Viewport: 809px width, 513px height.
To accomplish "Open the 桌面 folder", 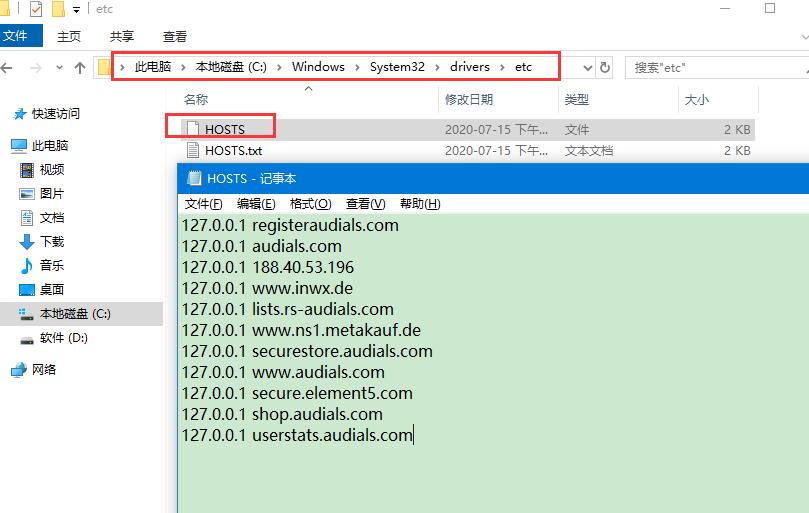I will tap(52, 290).
